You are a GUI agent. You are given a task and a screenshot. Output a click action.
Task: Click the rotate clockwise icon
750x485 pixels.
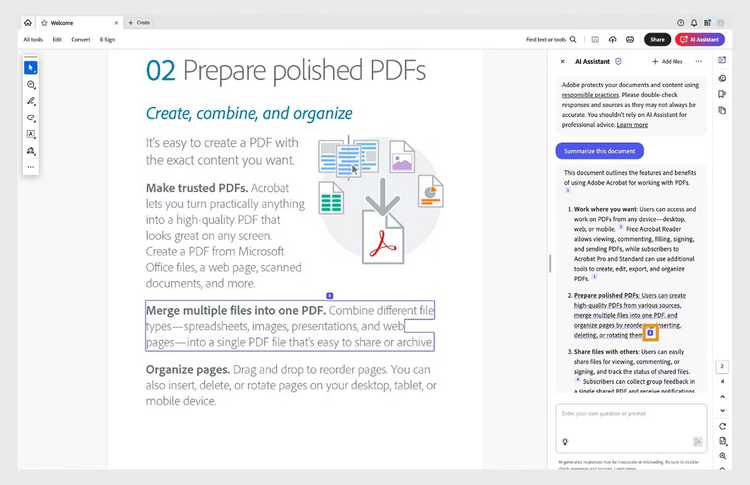722,426
